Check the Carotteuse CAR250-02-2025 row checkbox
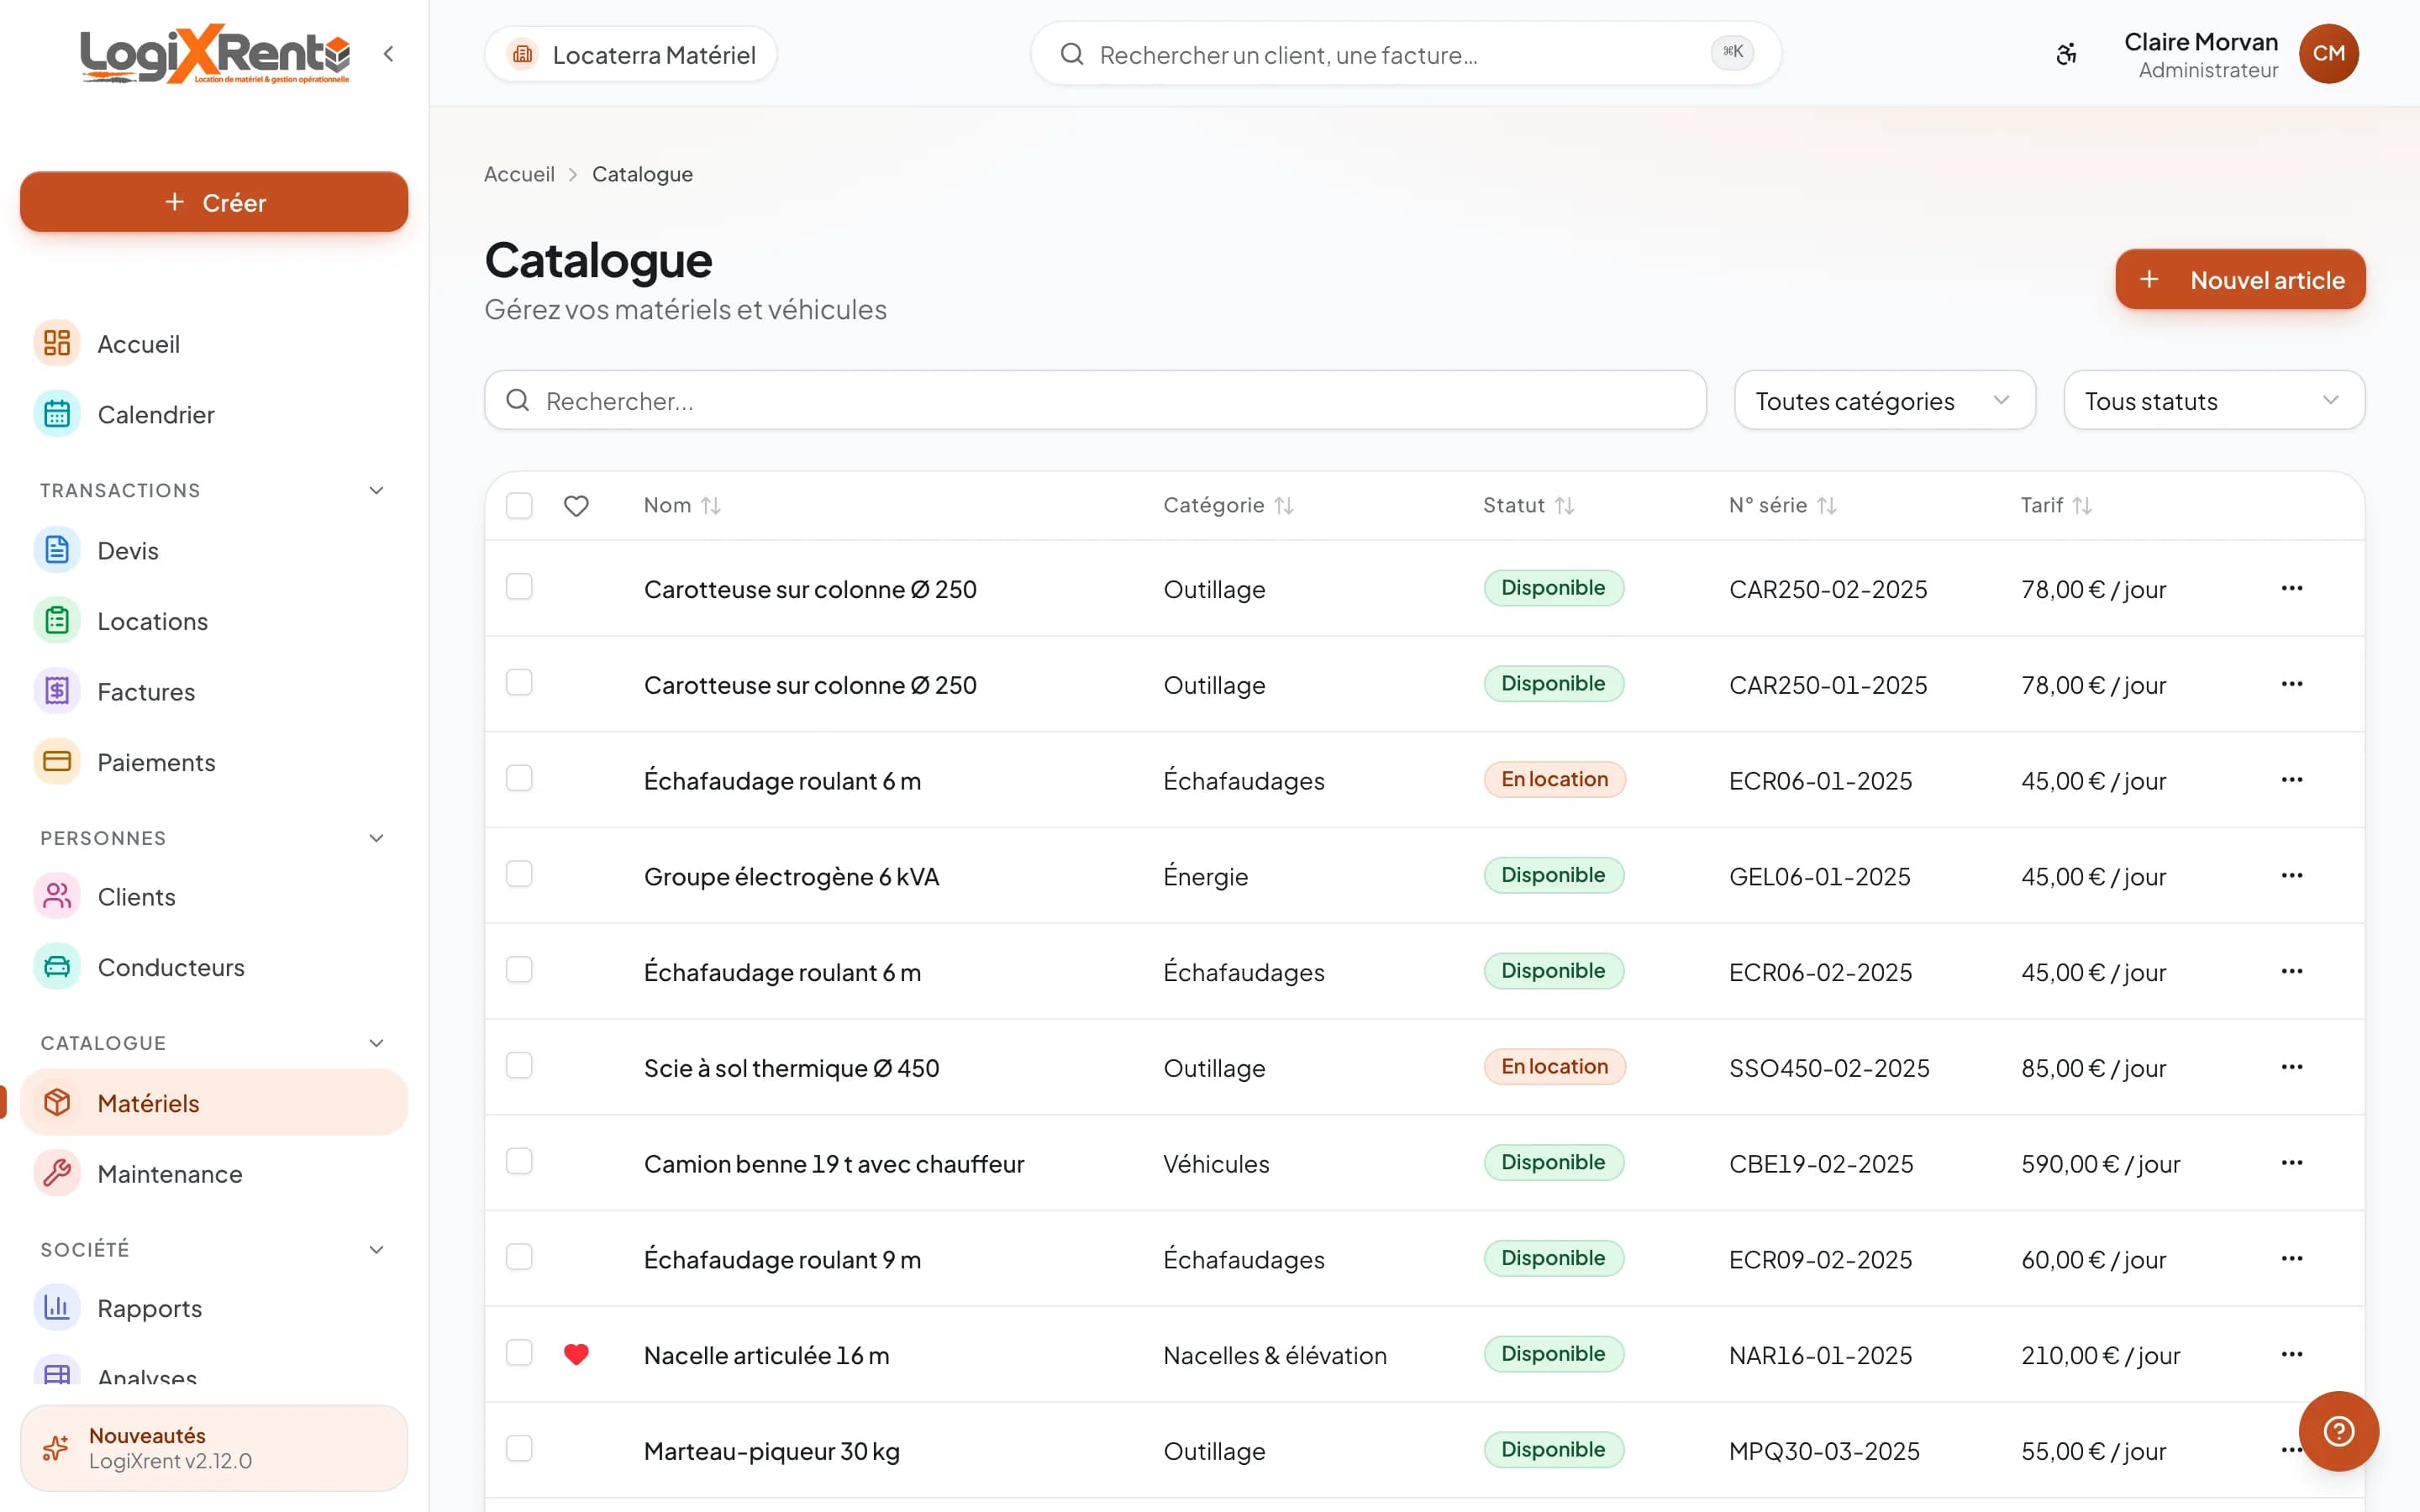2420x1512 pixels. tap(519, 587)
